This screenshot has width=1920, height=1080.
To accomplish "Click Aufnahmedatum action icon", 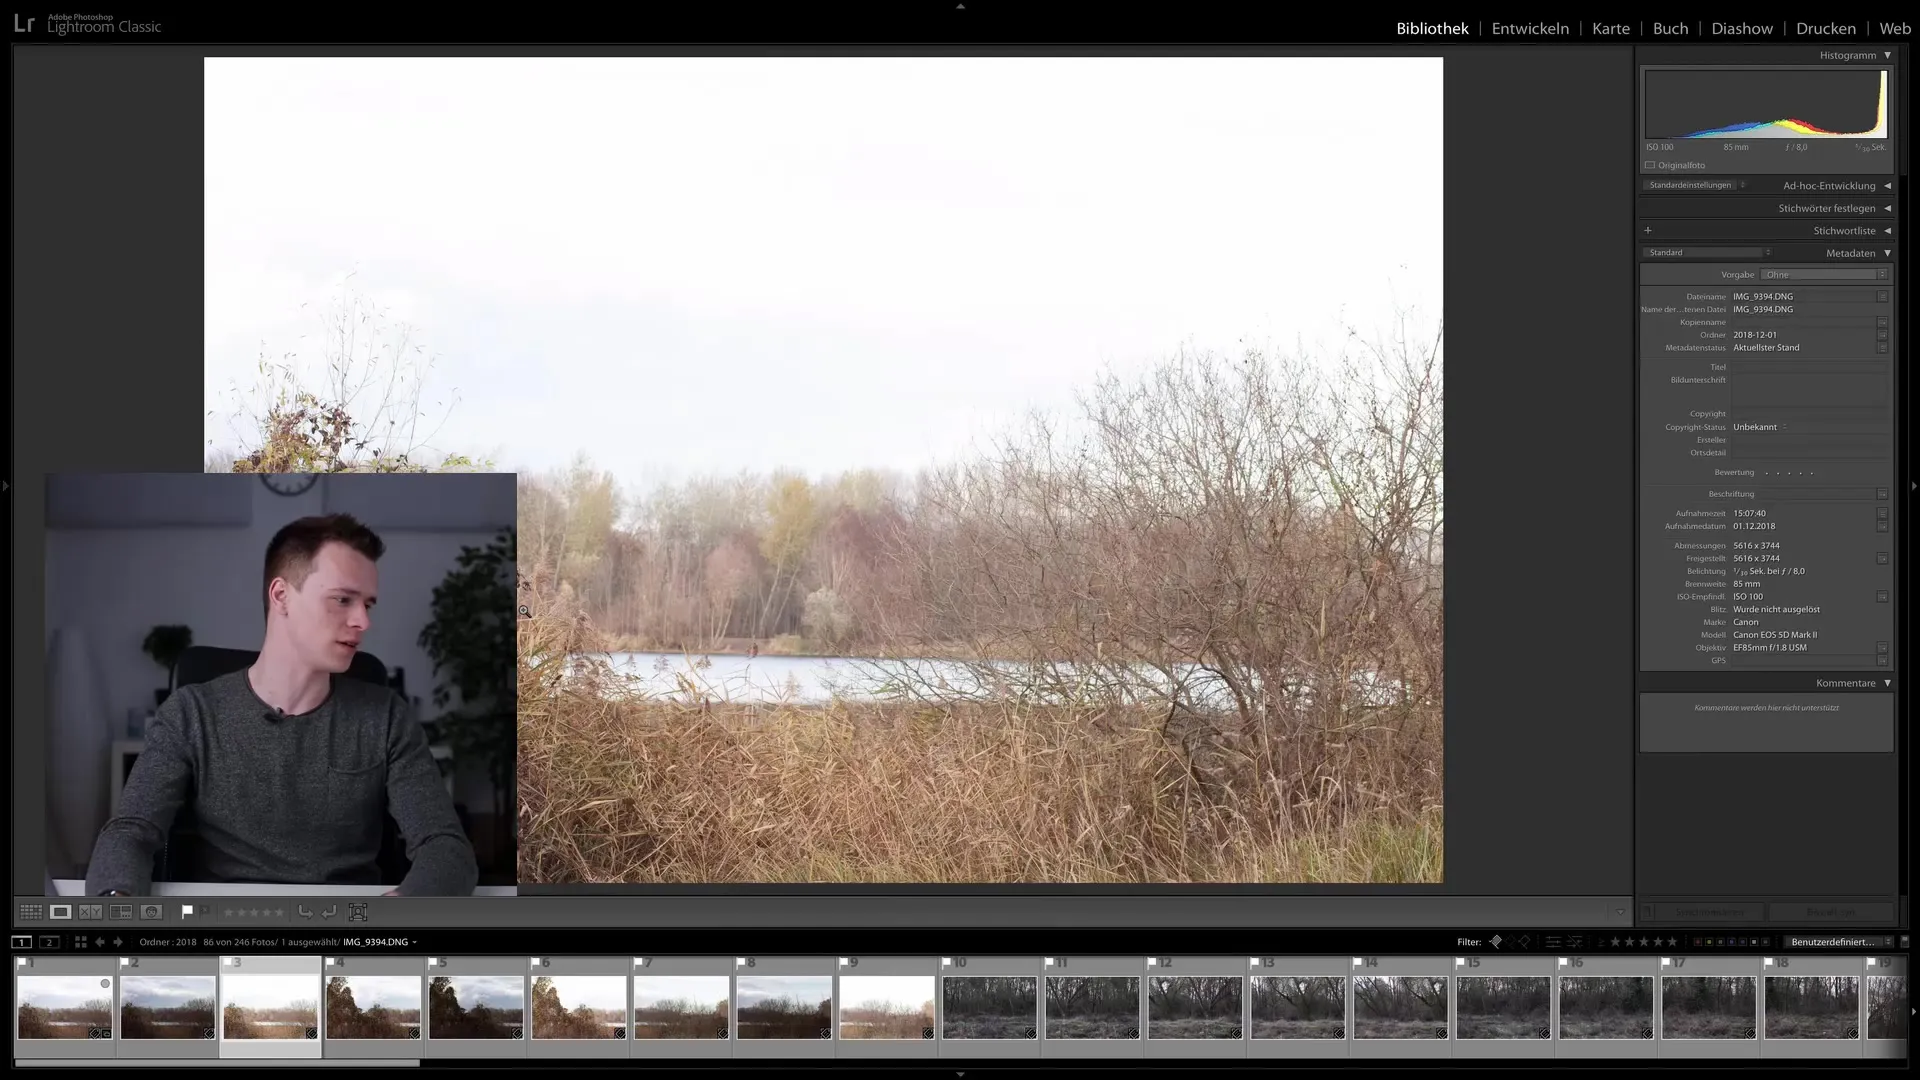I will pos(1882,526).
